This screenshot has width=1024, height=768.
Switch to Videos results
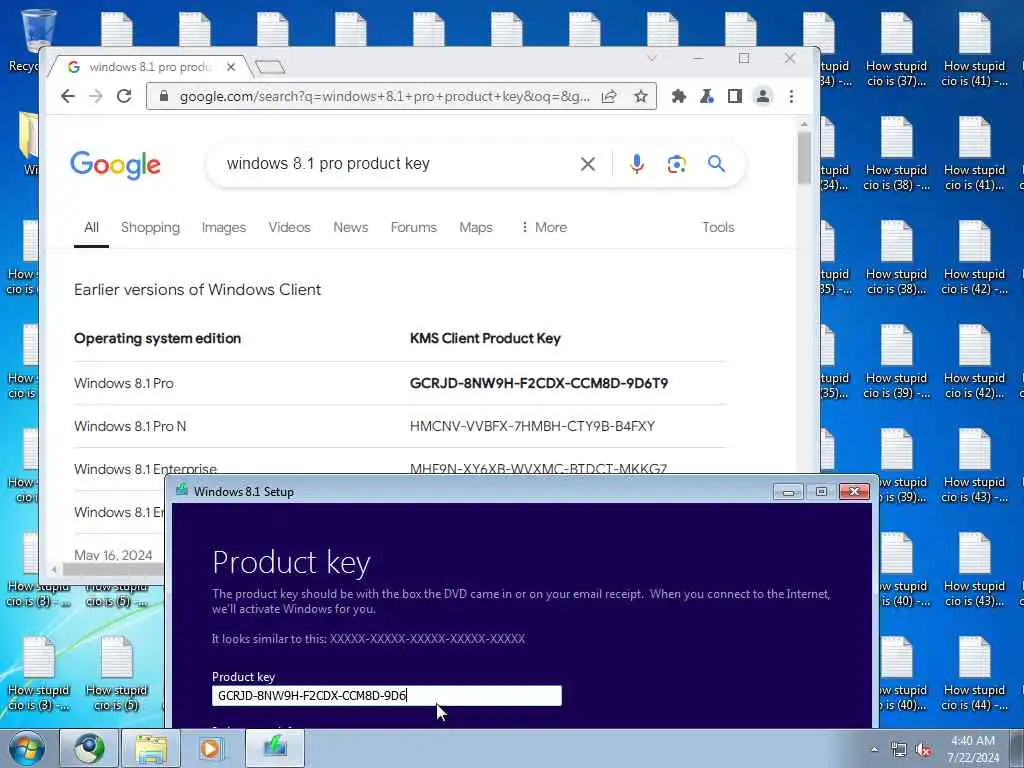tap(289, 227)
